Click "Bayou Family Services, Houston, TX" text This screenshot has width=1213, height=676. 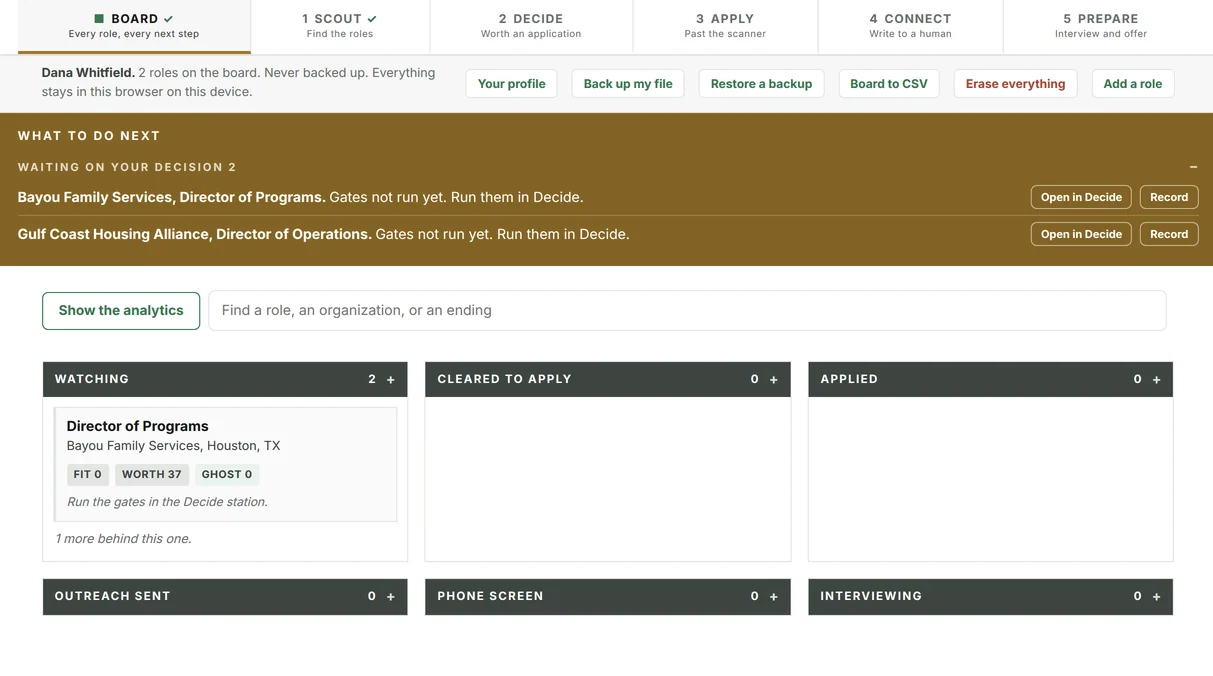(173, 446)
